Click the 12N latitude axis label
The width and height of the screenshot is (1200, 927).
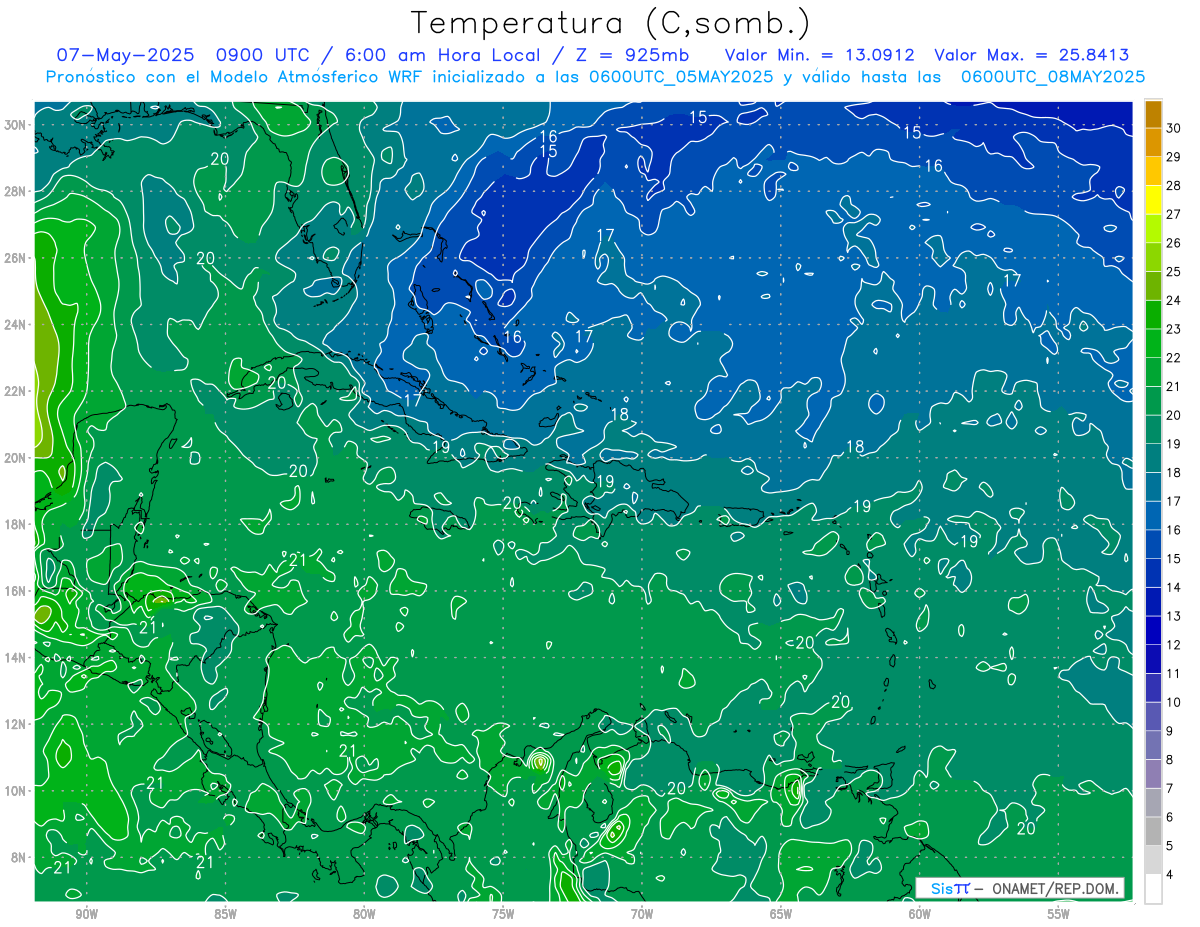click(16, 723)
